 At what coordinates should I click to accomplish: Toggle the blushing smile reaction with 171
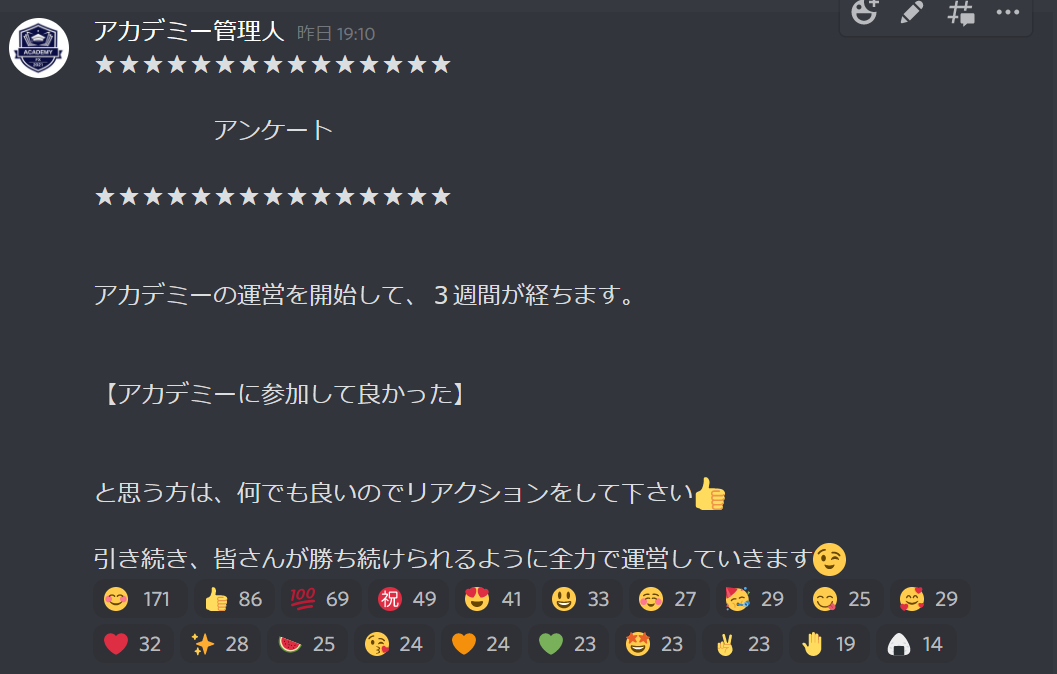pyautogui.click(x=140, y=599)
